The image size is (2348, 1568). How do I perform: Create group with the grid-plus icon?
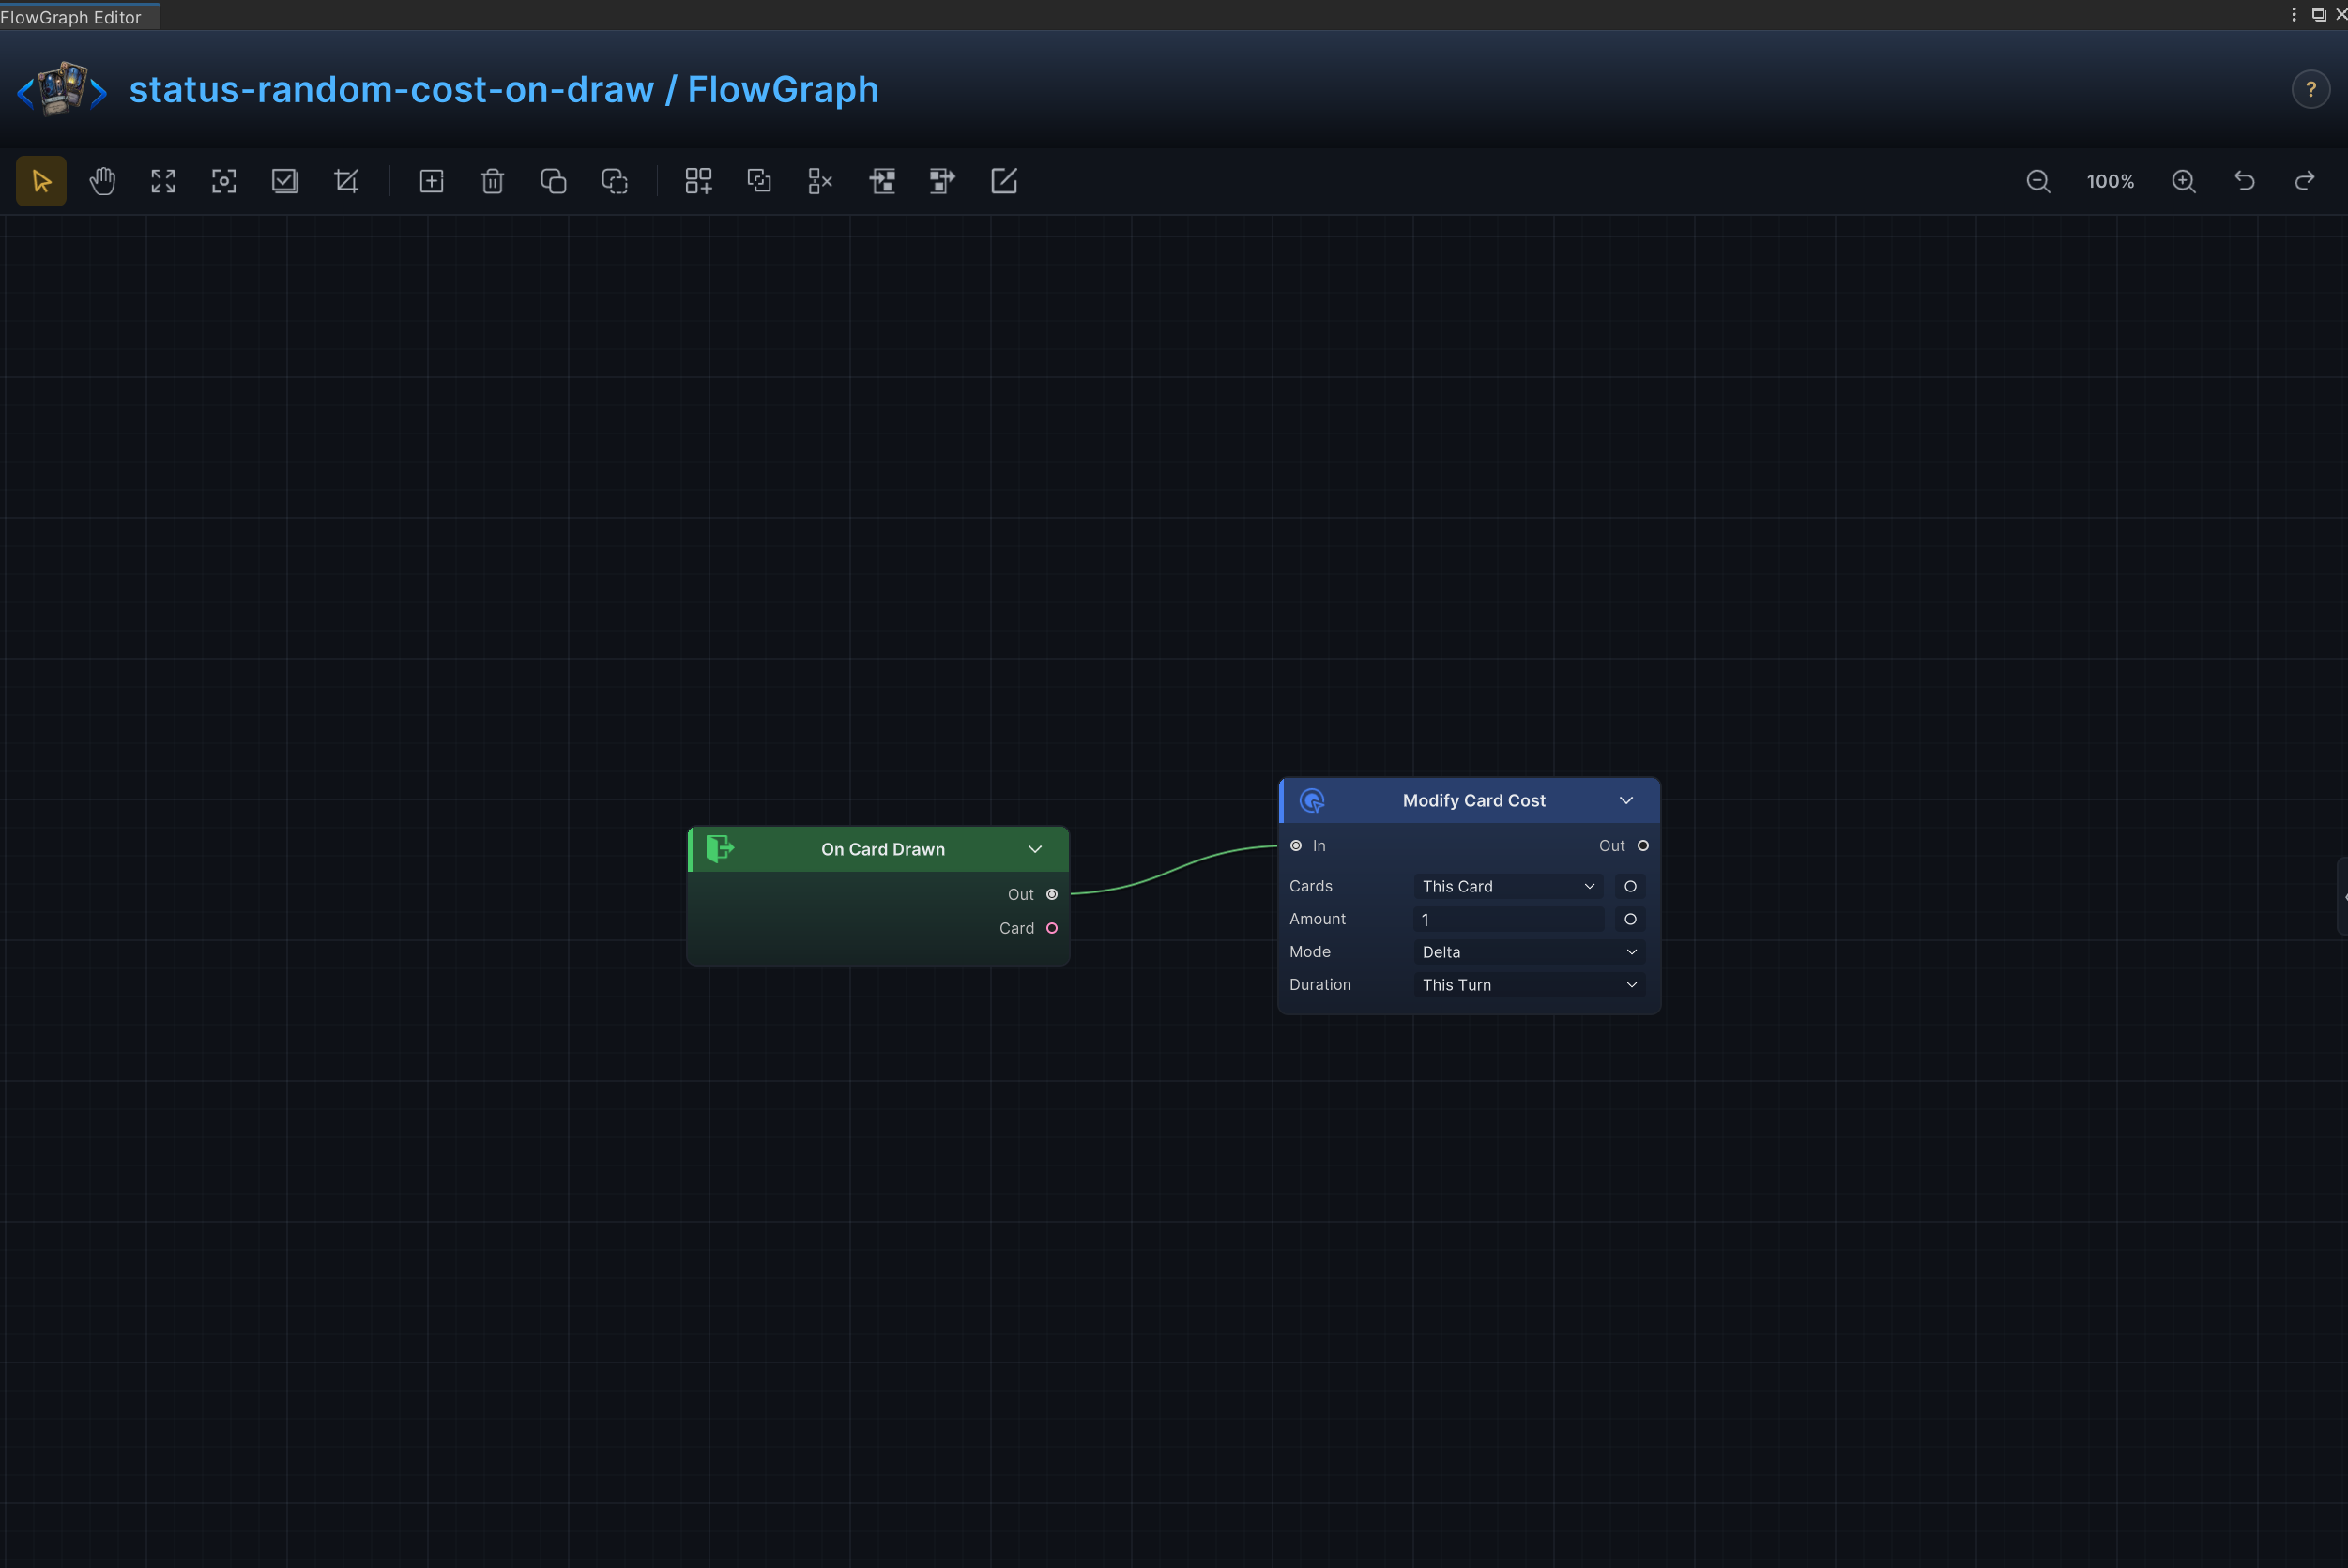tap(698, 181)
